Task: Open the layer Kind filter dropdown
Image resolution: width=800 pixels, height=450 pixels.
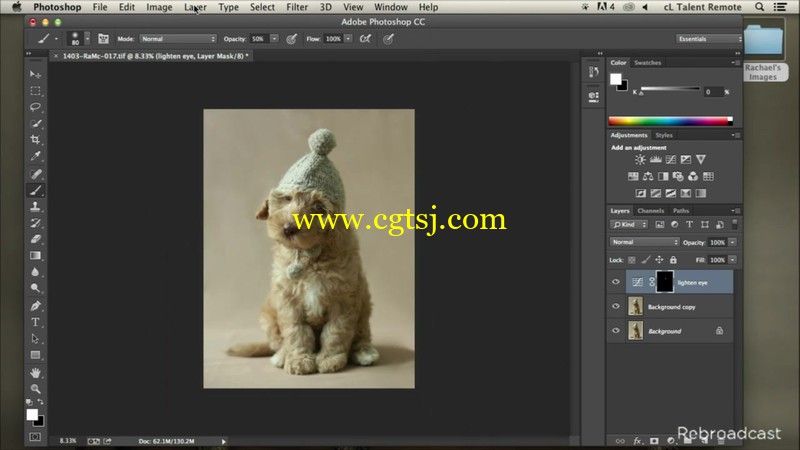Action: coord(629,224)
